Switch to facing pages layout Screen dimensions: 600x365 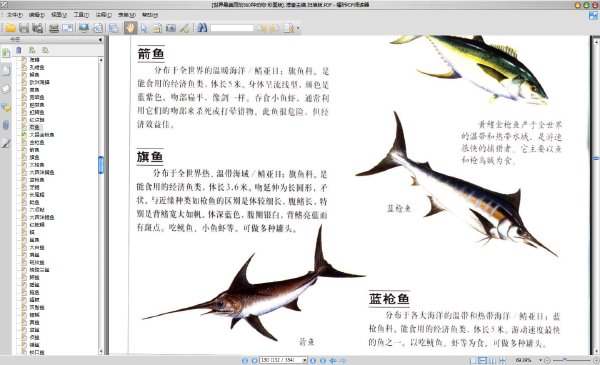(x=492, y=360)
